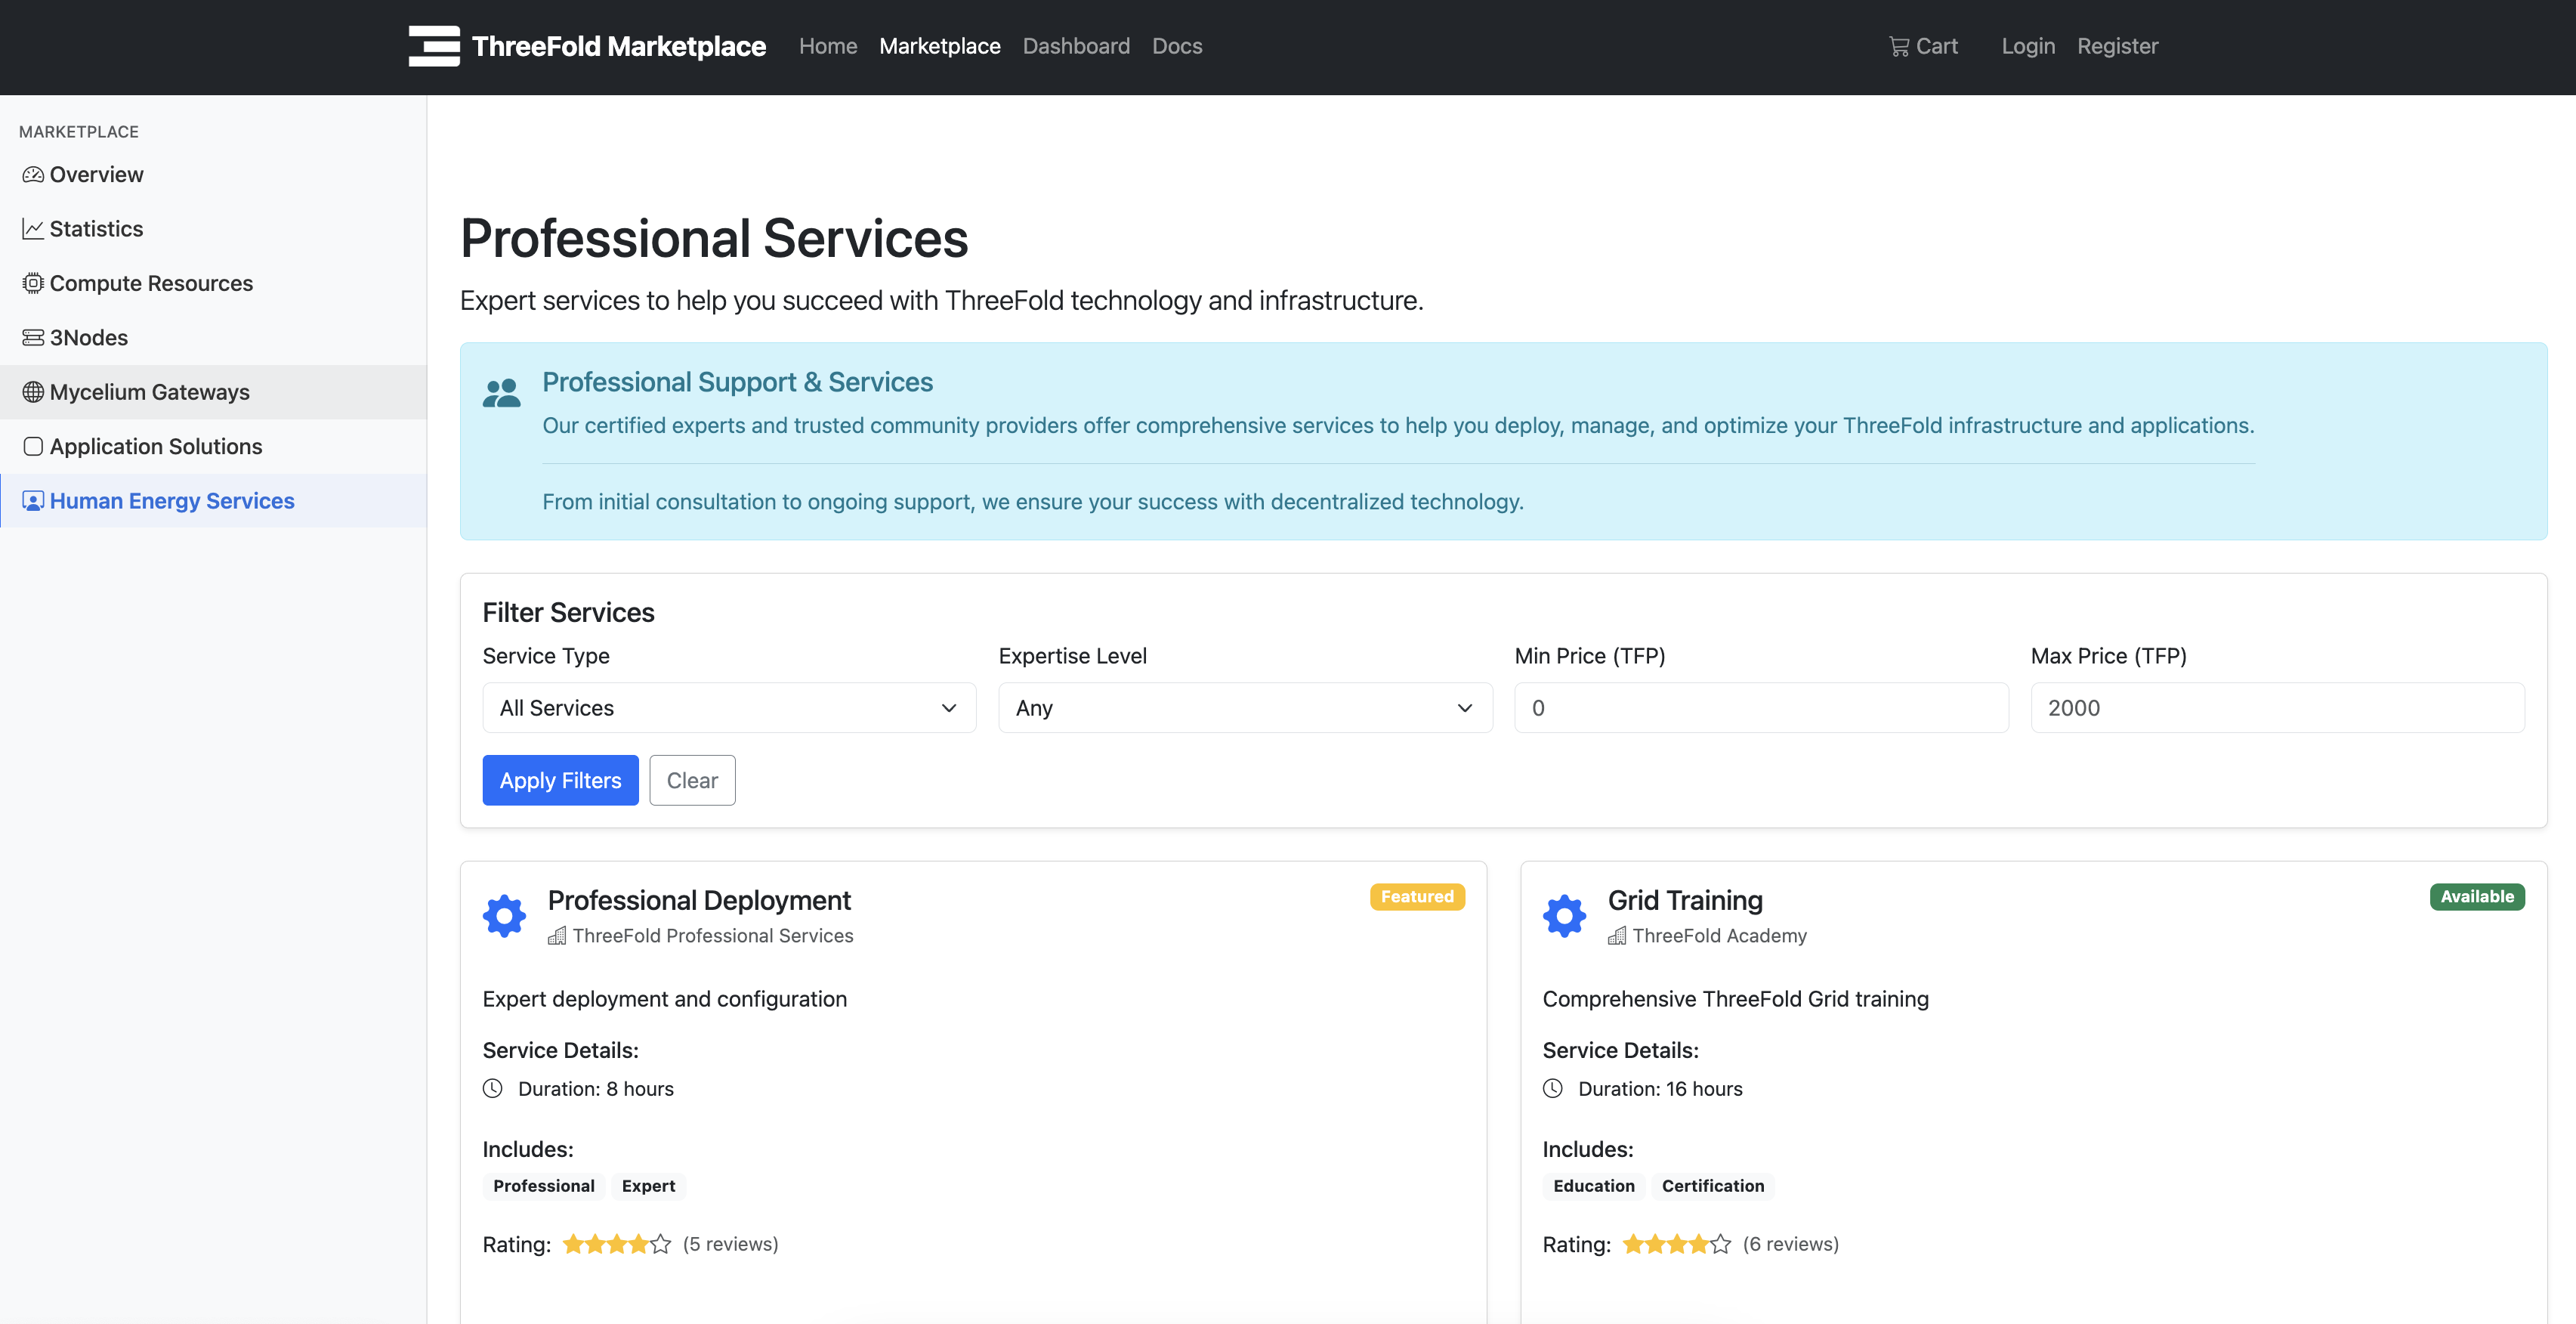Viewport: 2576px width, 1324px height.
Task: Click into the Max Price field
Action: pyautogui.click(x=2277, y=708)
